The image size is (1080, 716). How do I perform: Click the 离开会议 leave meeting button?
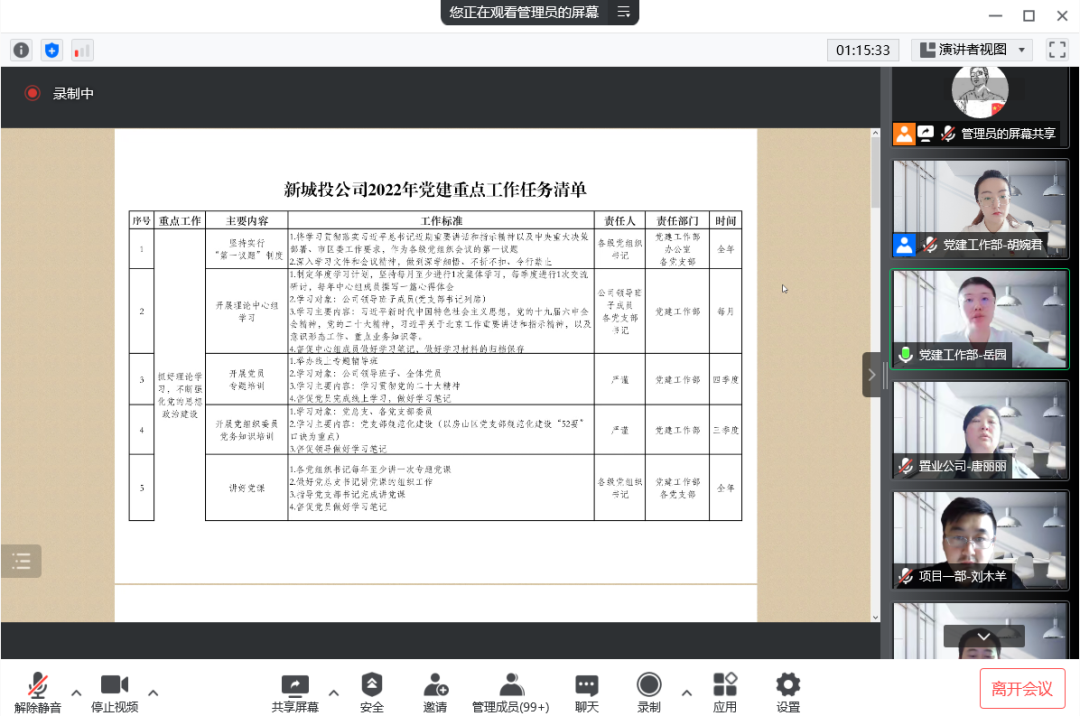pyautogui.click(x=1022, y=688)
